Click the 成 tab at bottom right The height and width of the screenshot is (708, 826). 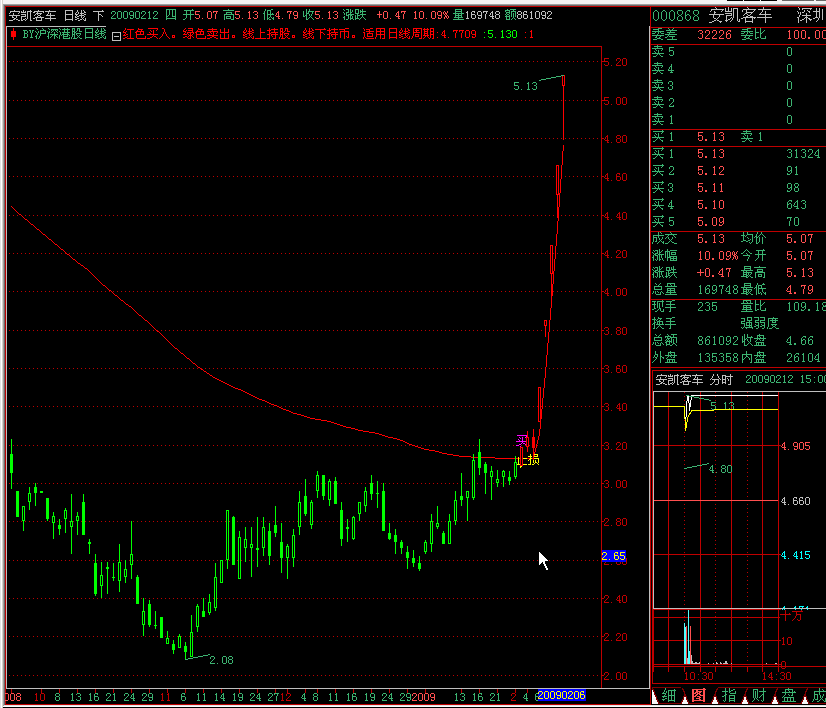coord(816,696)
